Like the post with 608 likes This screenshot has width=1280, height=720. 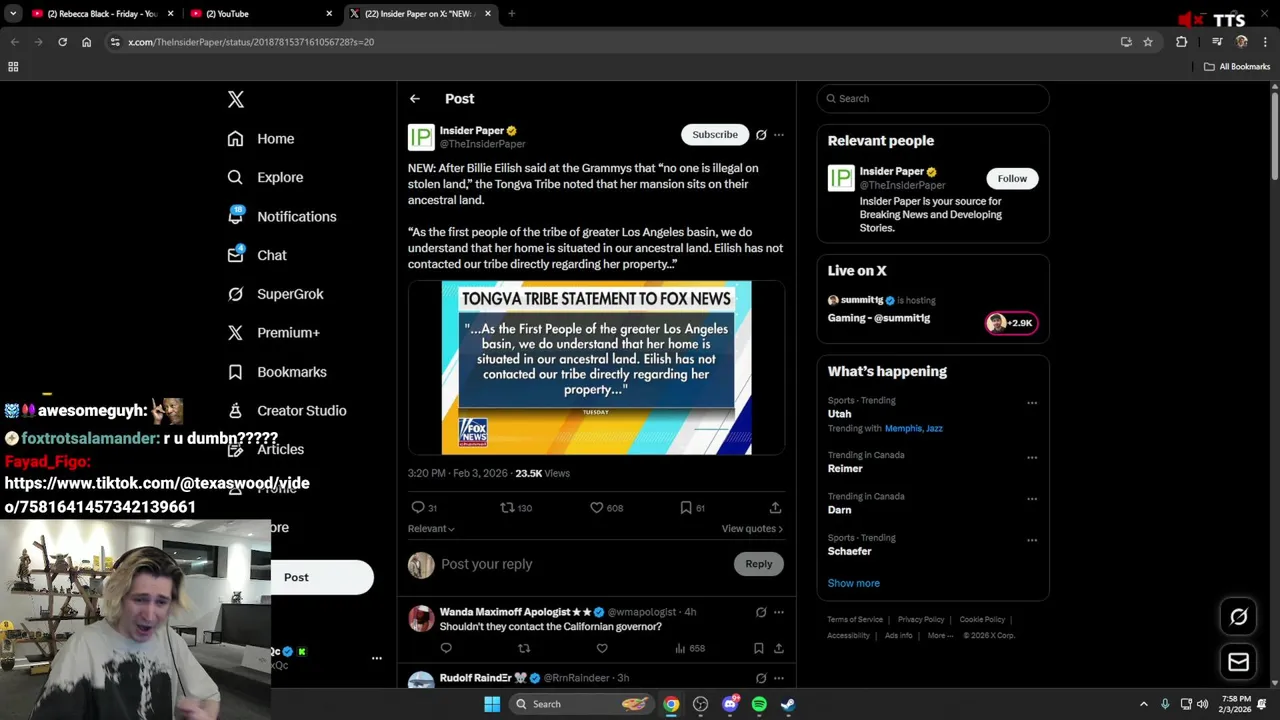pos(597,508)
